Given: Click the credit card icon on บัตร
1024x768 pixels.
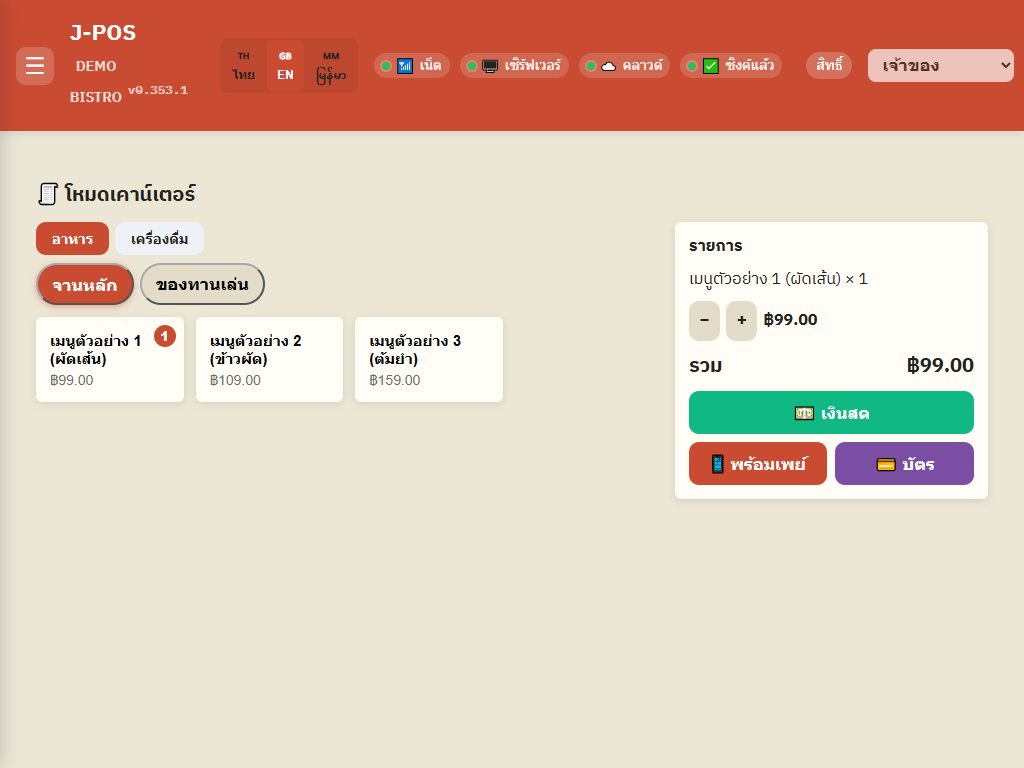Looking at the screenshot, I should click(886, 464).
